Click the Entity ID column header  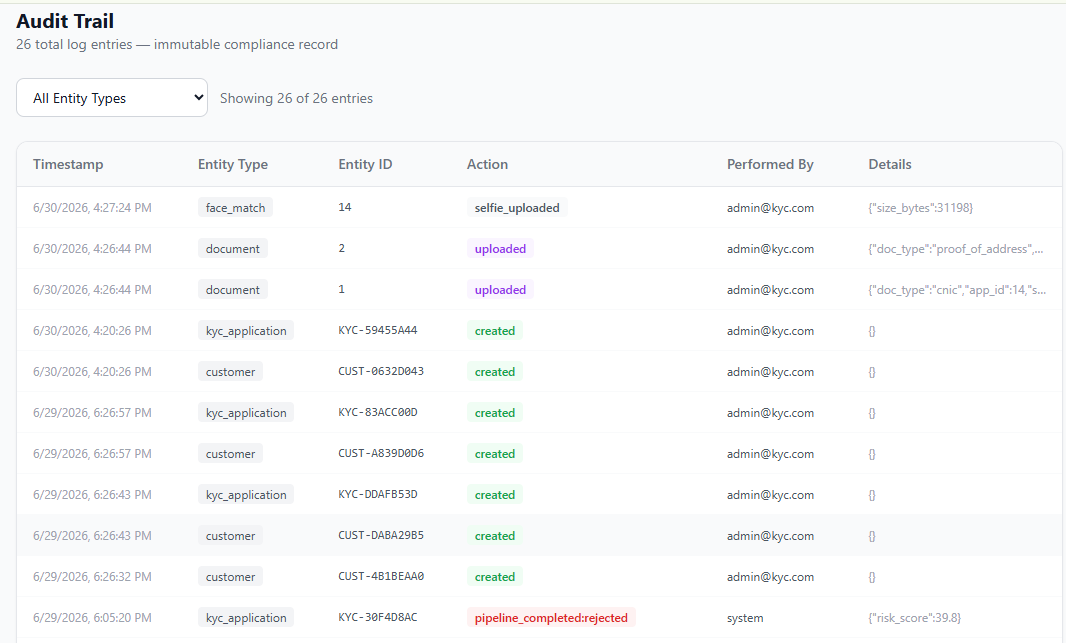pos(365,164)
